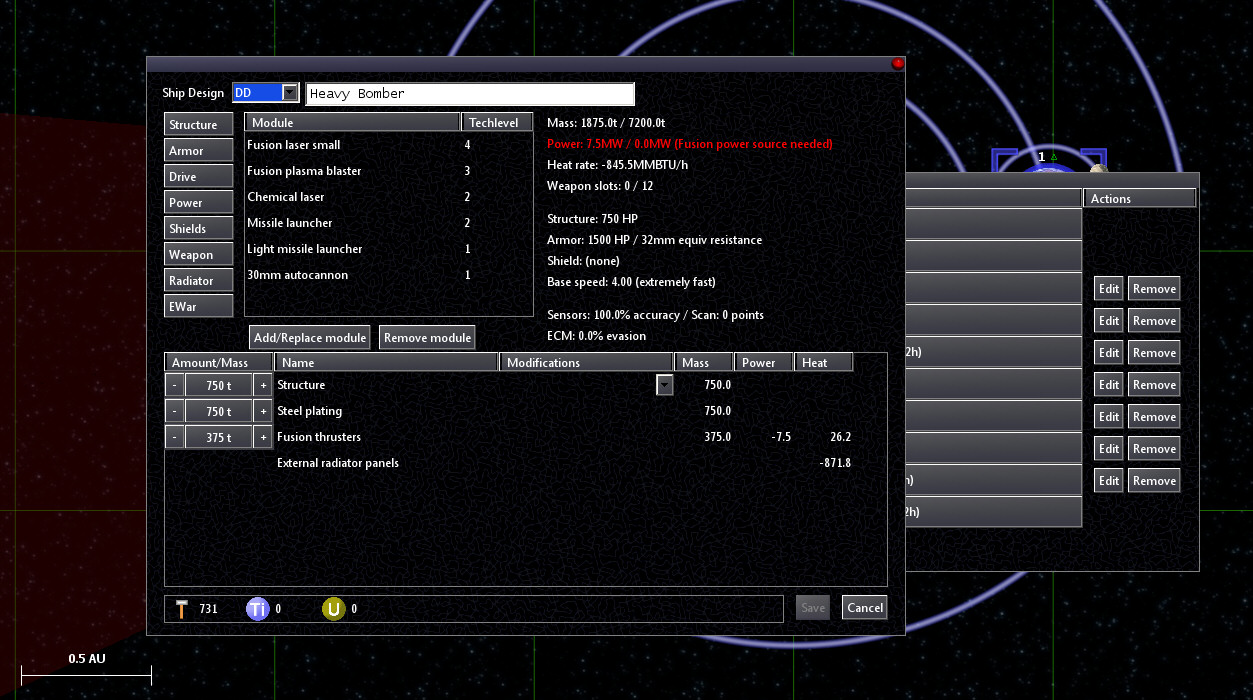This screenshot has width=1253, height=700.
Task: Increase Steel plating mass with plus button
Action: tap(263, 411)
